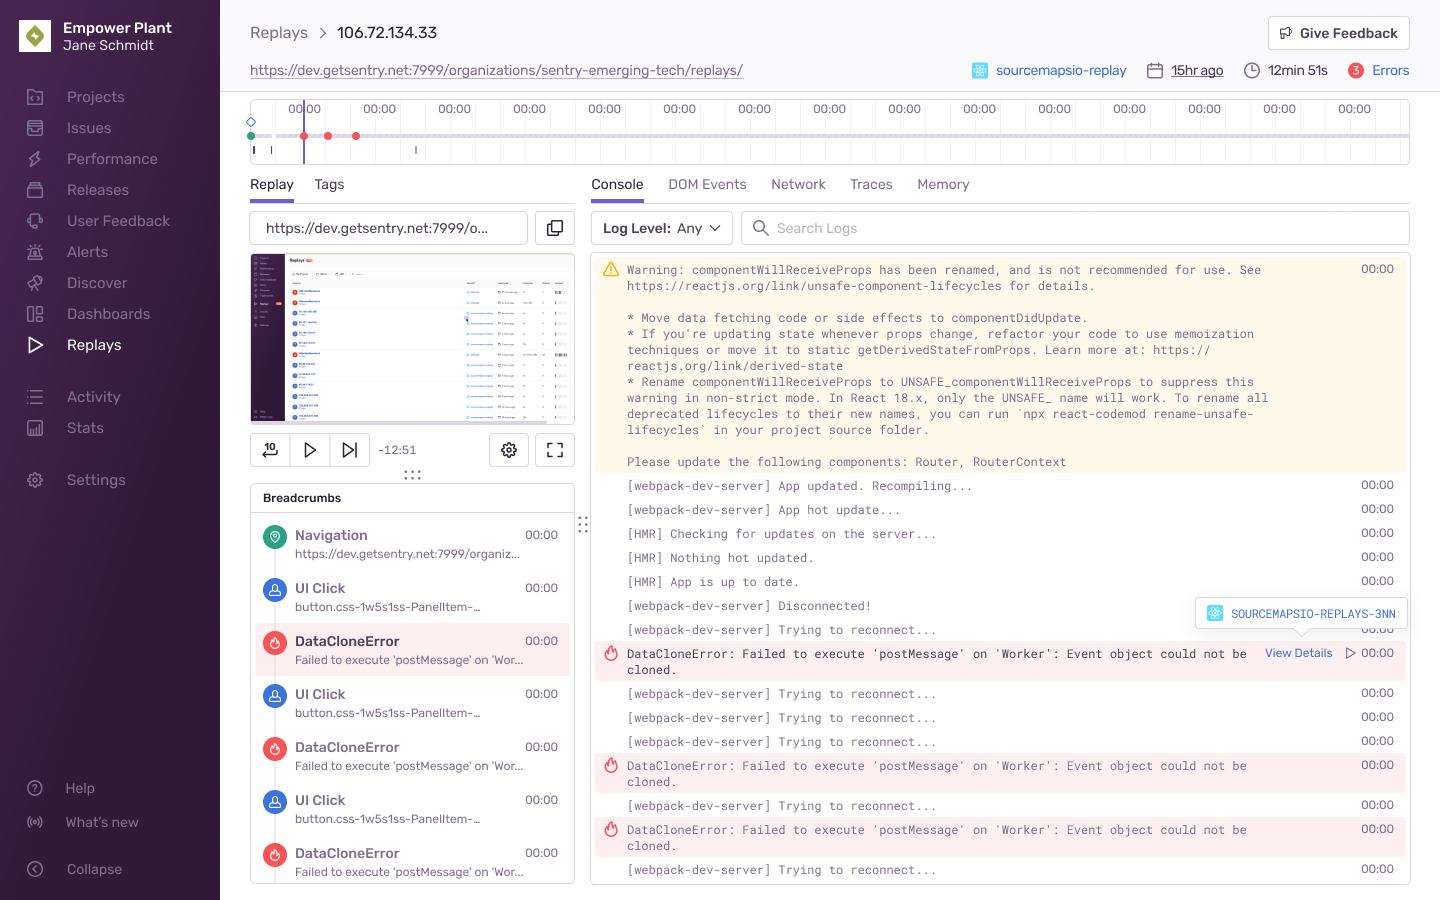
Task: Select Navigation breadcrumb entry
Action: point(412,544)
